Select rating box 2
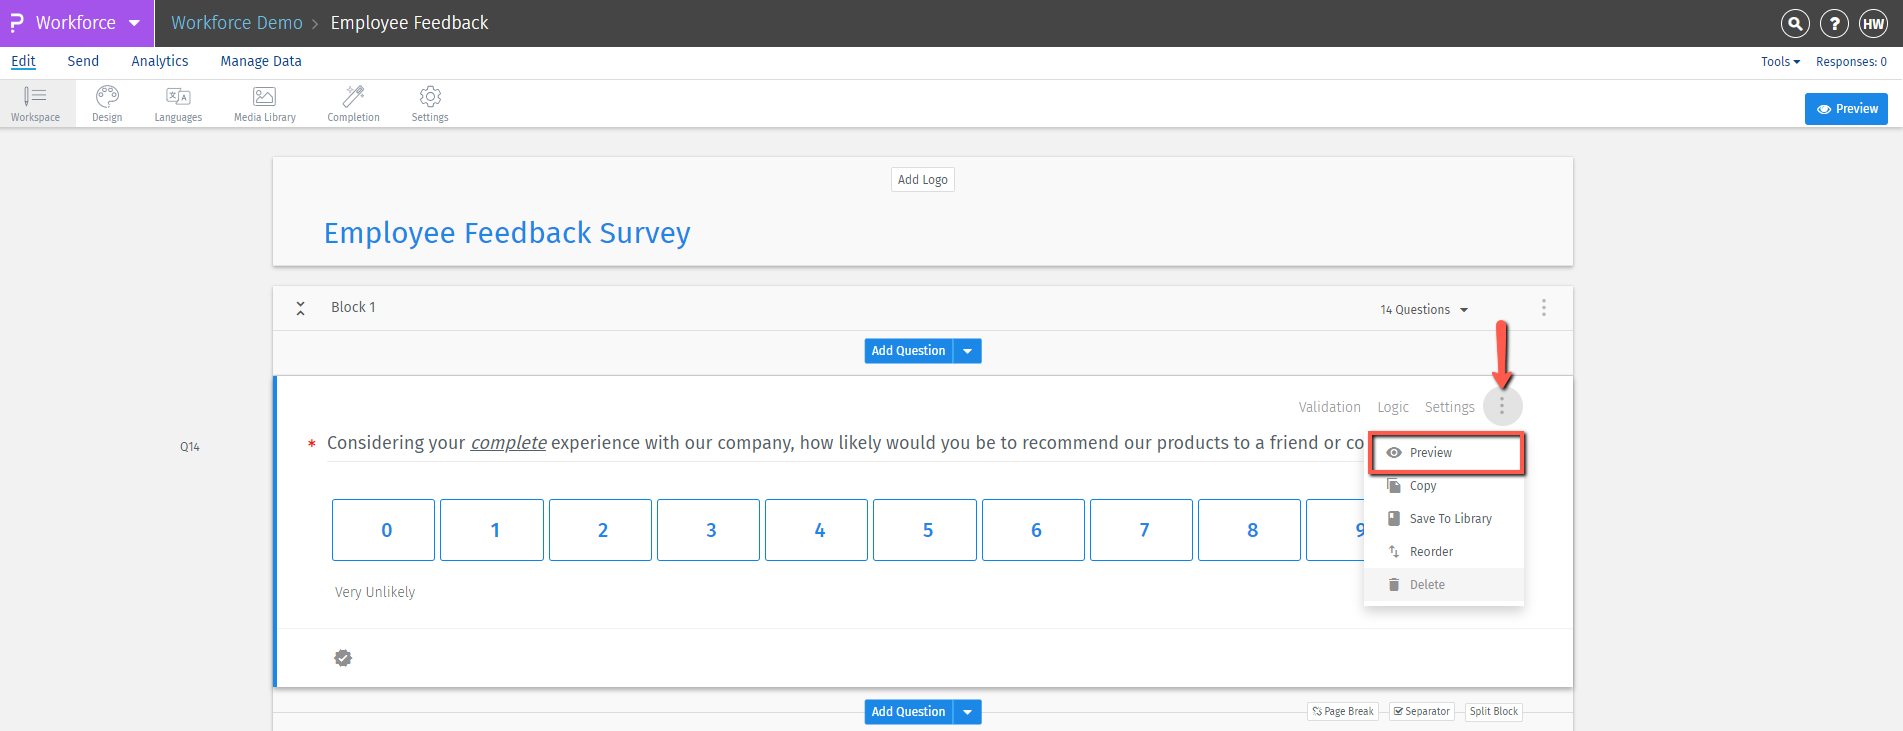Screen dimensions: 1903x731 coord(600,530)
